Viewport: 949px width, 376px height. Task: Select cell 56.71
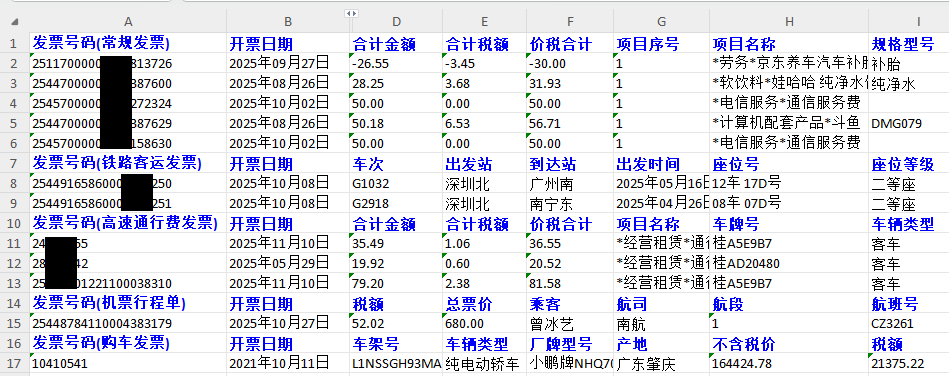coord(570,124)
